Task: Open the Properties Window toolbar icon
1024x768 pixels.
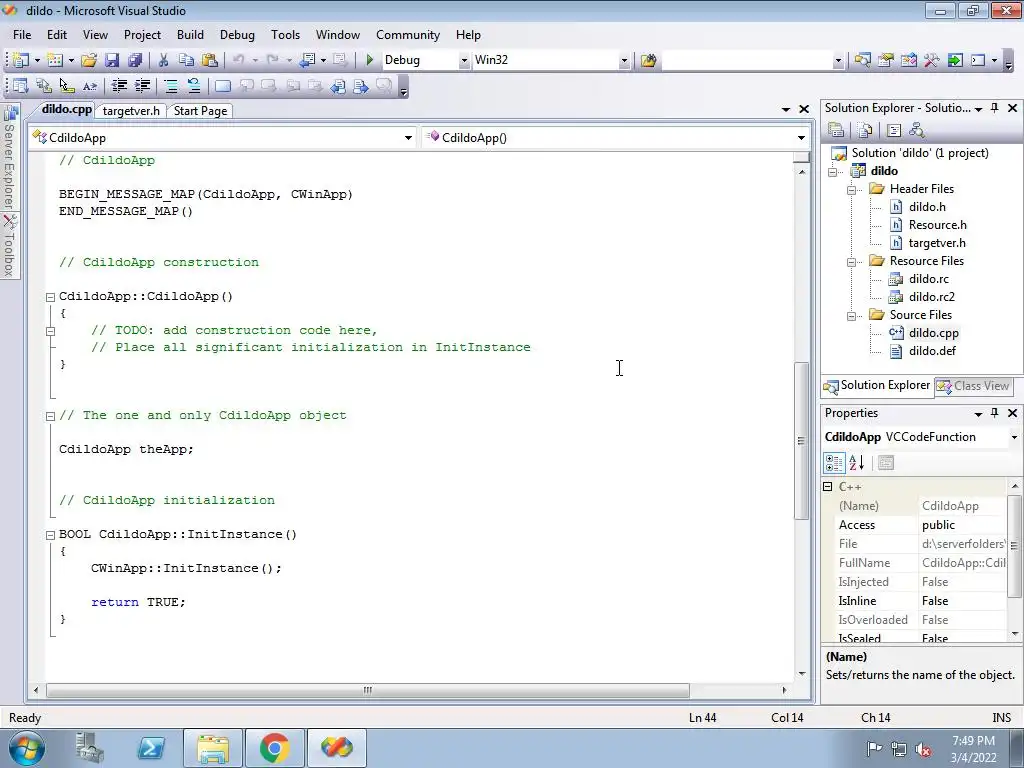Action: 886,60
